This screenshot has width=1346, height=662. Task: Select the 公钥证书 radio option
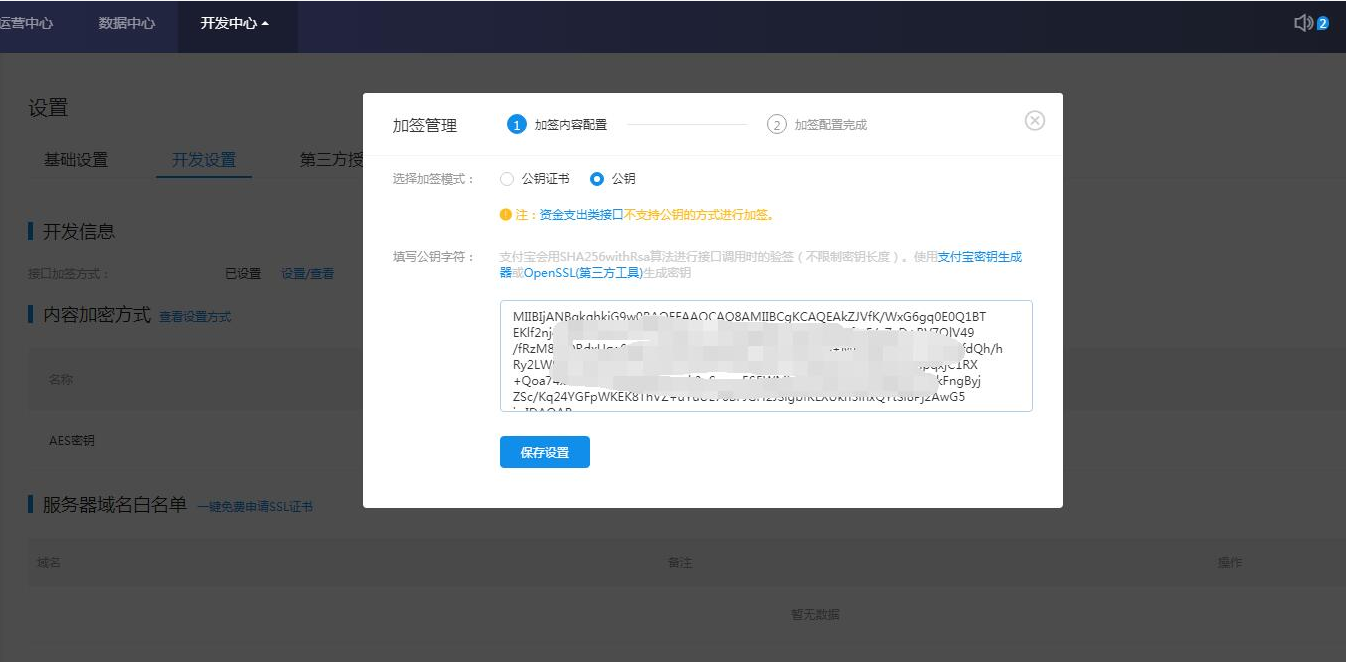tap(507, 179)
